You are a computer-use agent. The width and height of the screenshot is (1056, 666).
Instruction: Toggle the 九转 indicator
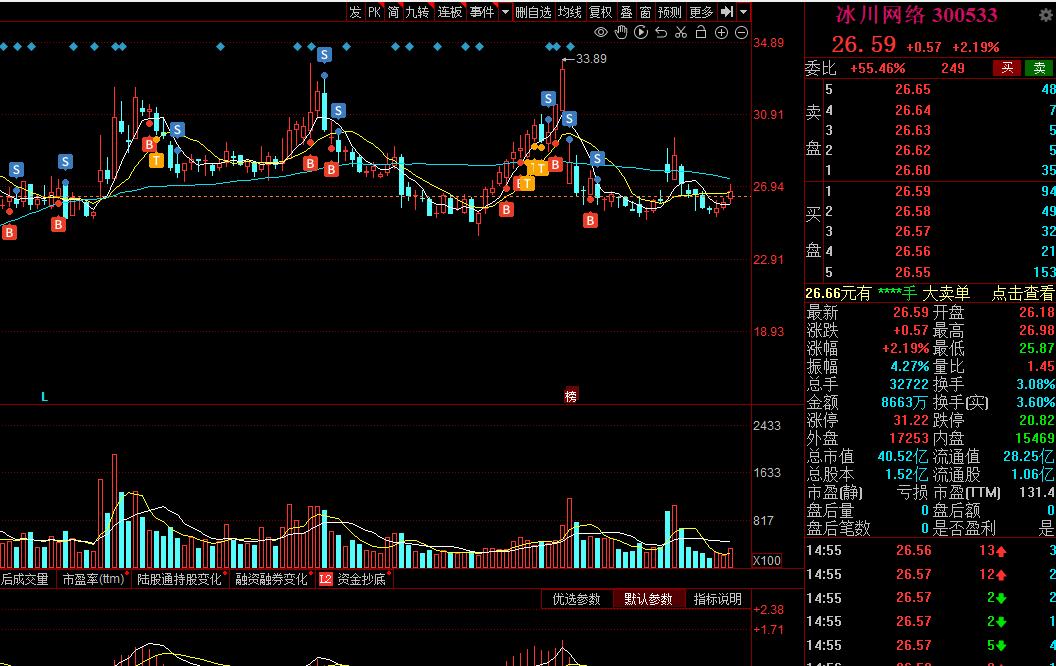tap(418, 12)
